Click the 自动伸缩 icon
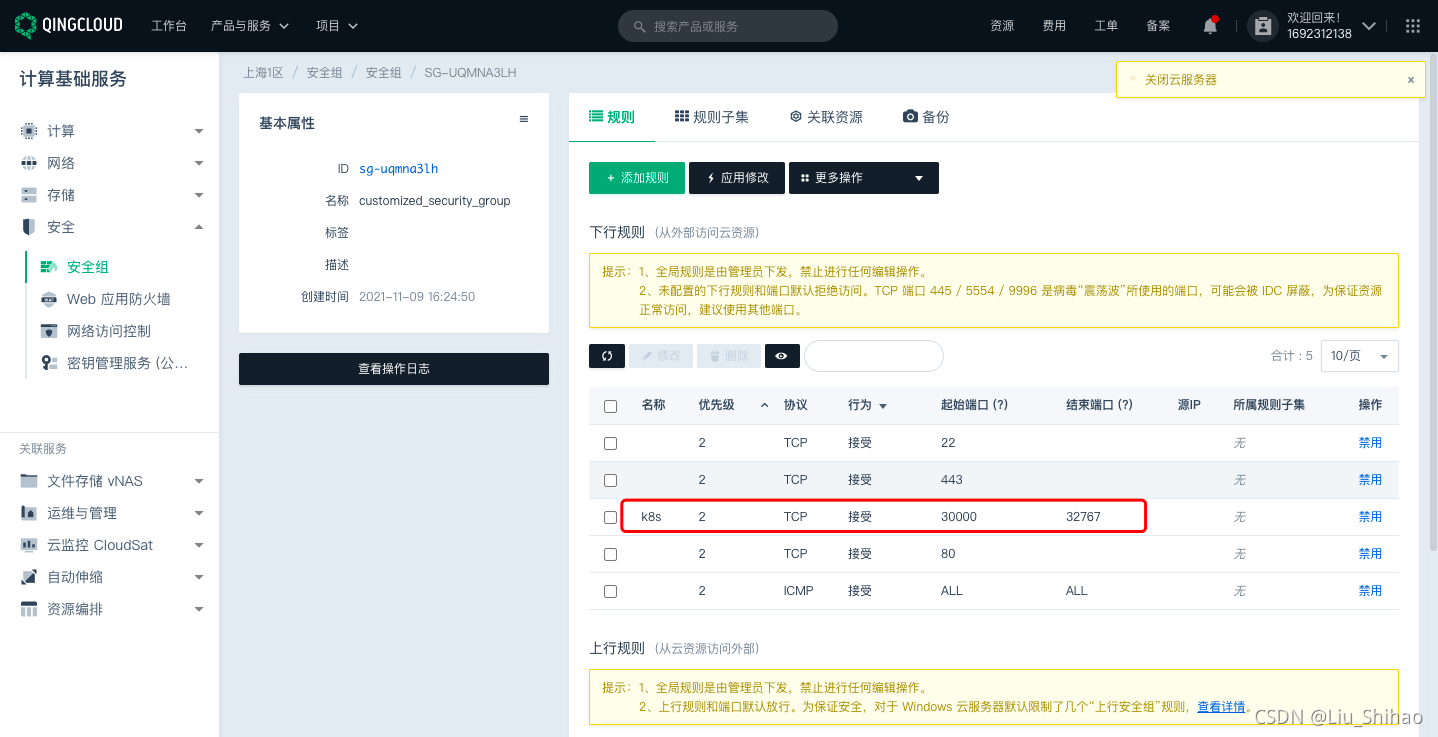 click(29, 577)
